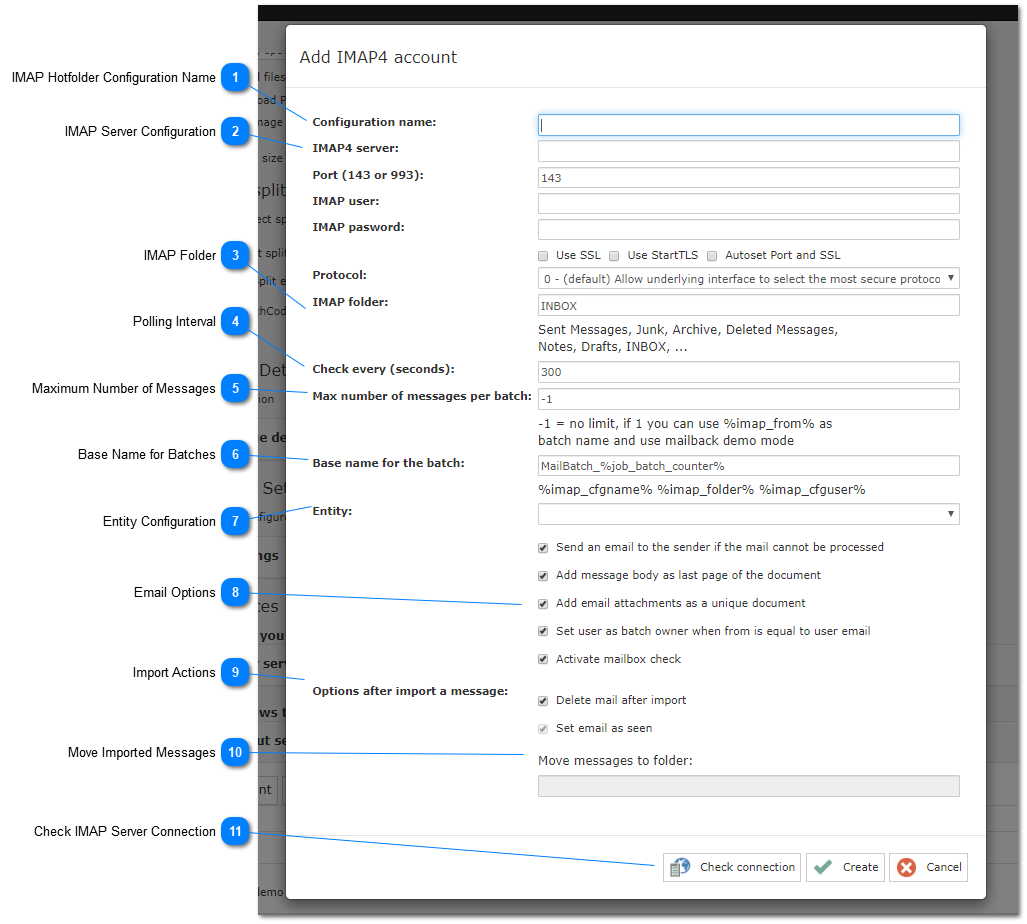This screenshot has width=1027, height=924.
Task: Click the Create button
Action: click(846, 868)
